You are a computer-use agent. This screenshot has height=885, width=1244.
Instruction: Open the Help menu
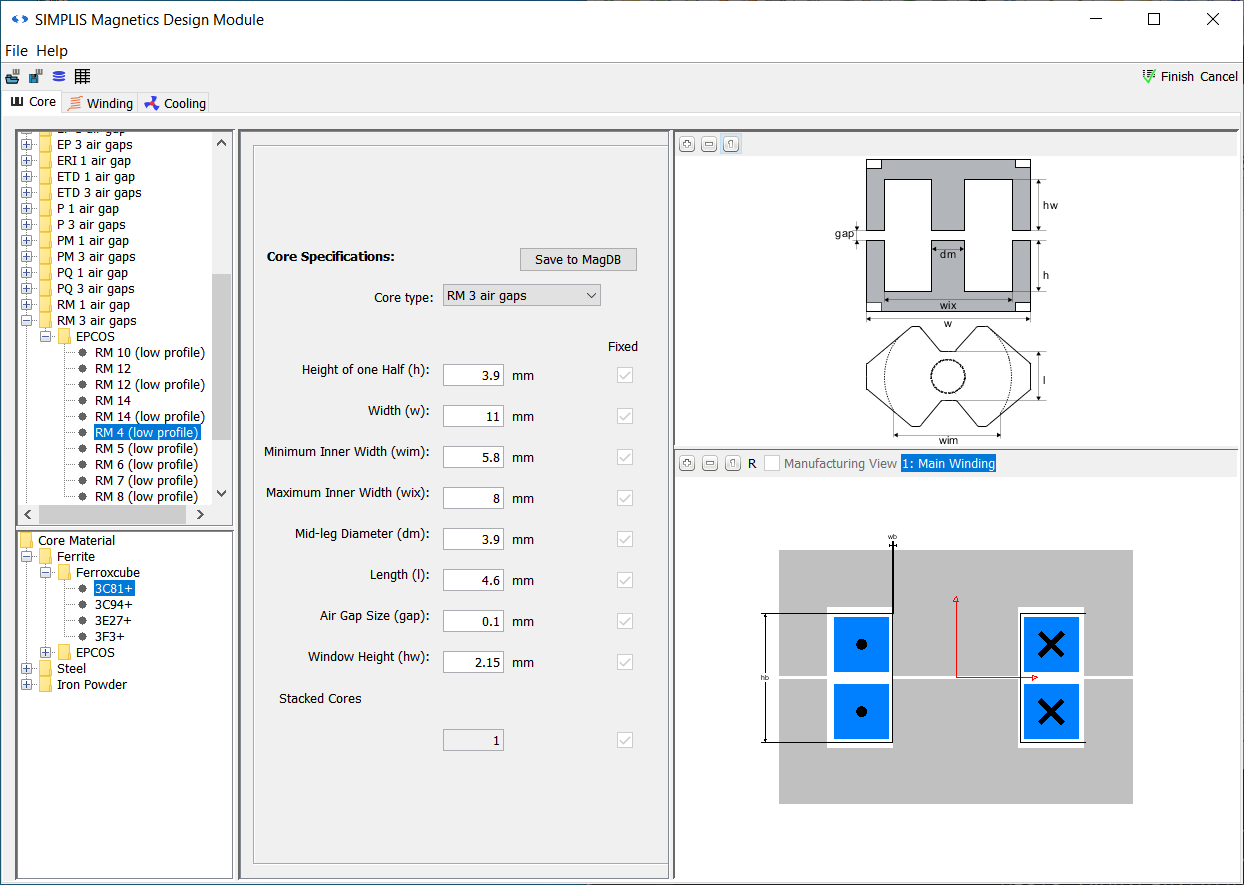point(52,50)
